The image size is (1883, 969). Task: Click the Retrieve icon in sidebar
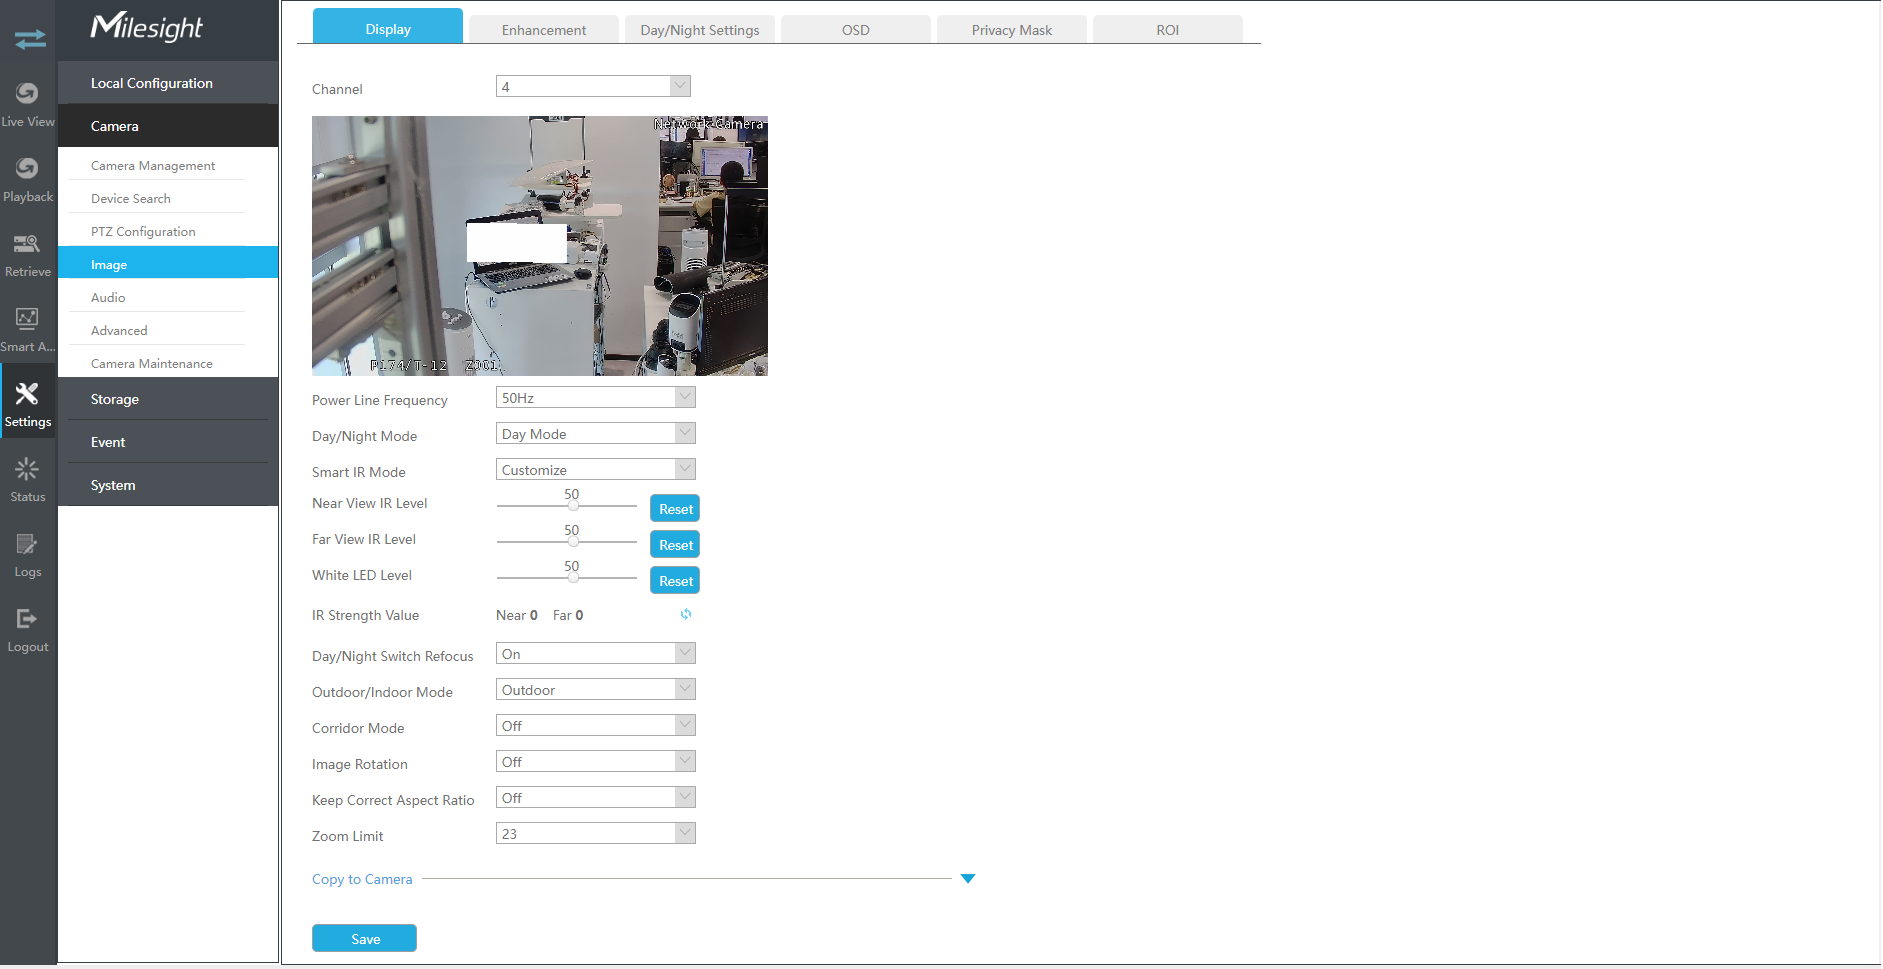(x=27, y=244)
